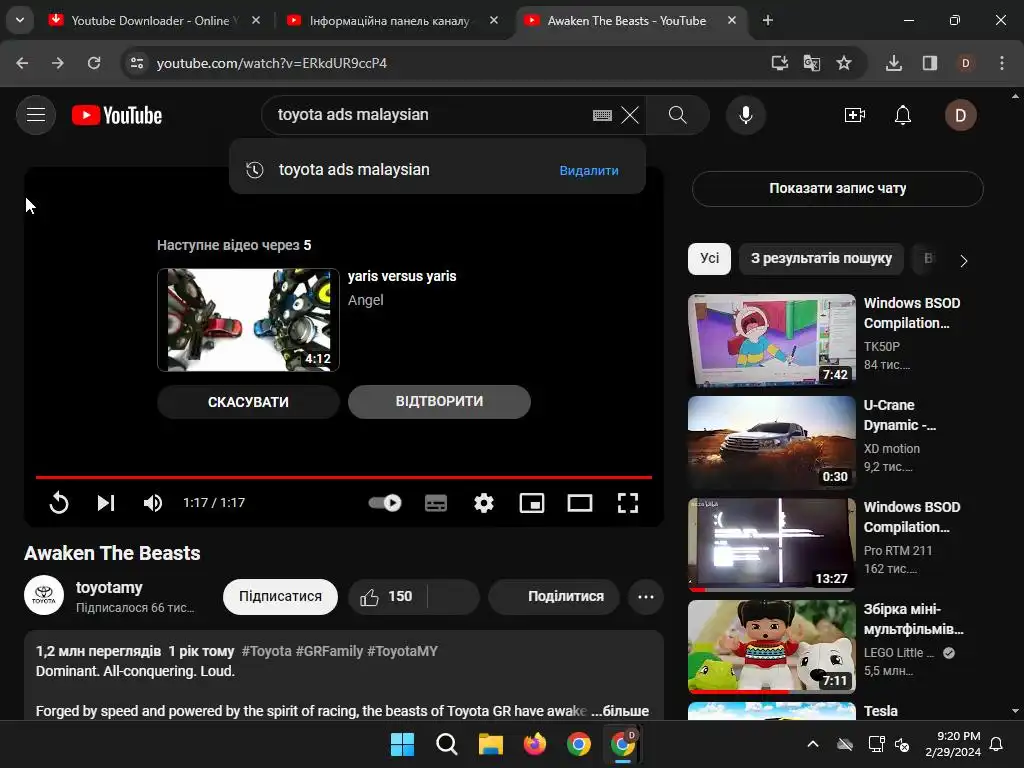
Task: Go to the YouTube home logo
Action: coord(117,116)
